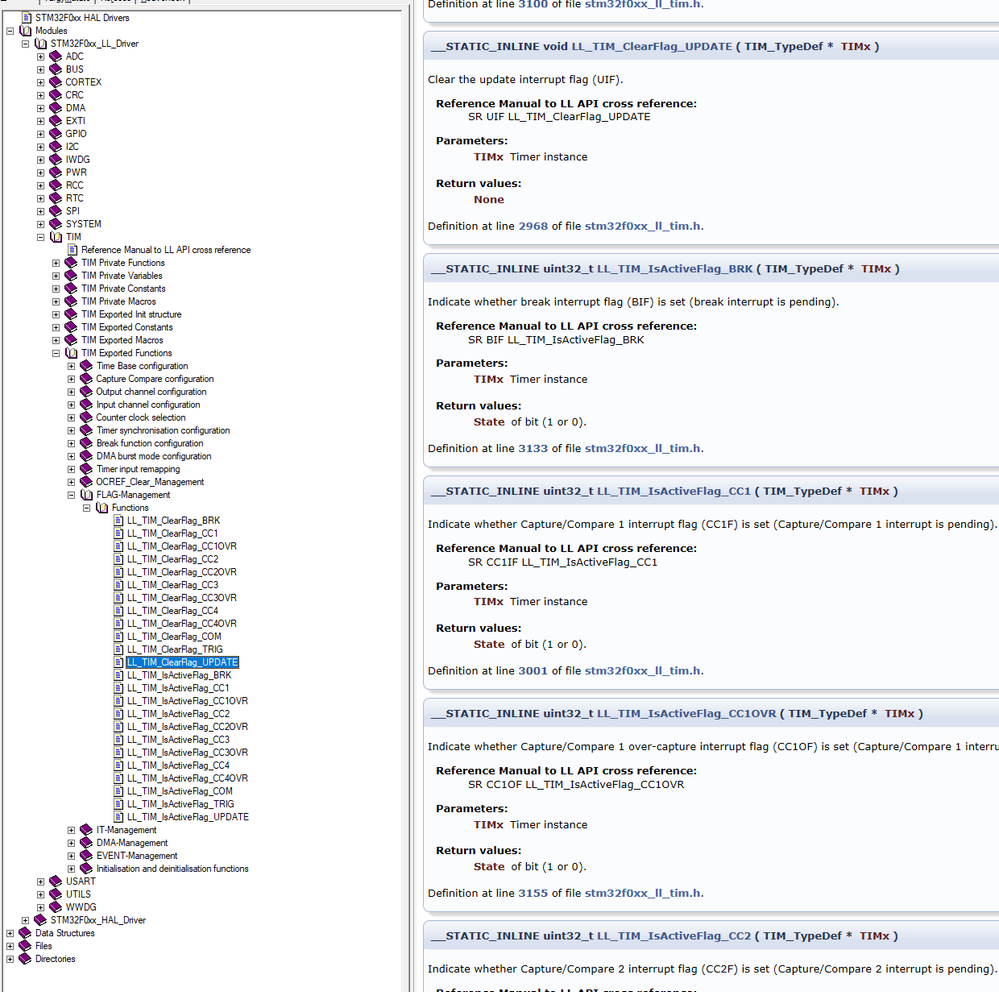Select LL_TIM_ClearFlag_CC1OVR in the tree
The image size is (999, 992).
pos(182,546)
